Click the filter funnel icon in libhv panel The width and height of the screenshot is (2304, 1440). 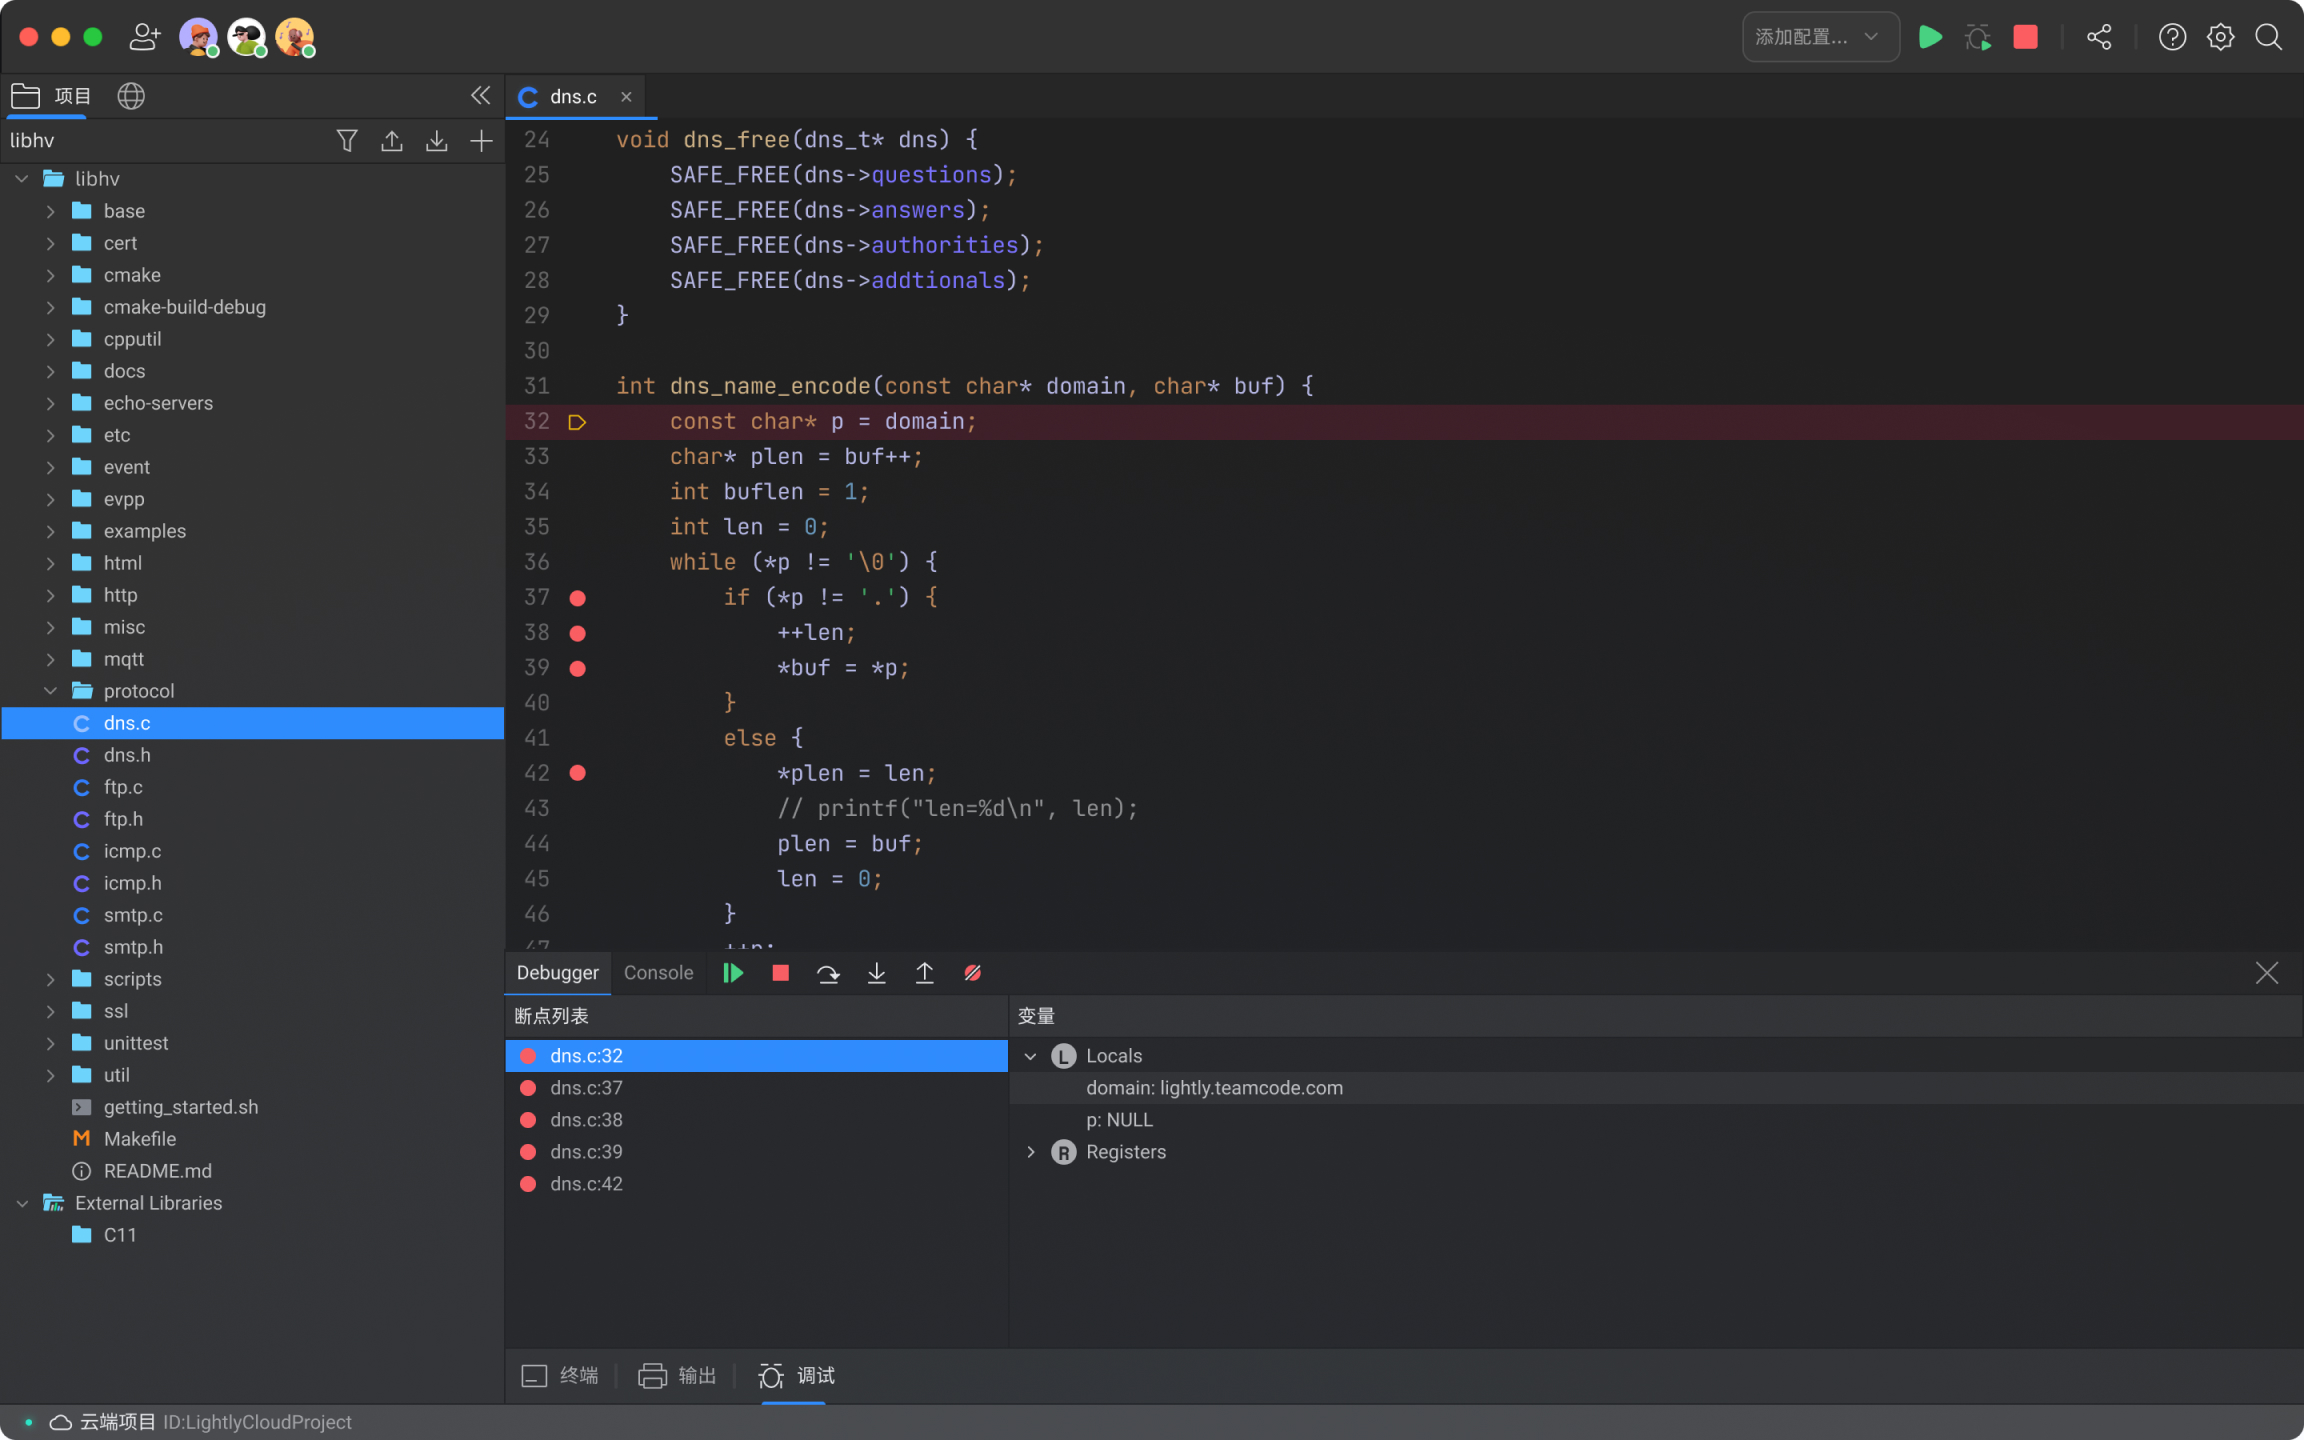[346, 140]
